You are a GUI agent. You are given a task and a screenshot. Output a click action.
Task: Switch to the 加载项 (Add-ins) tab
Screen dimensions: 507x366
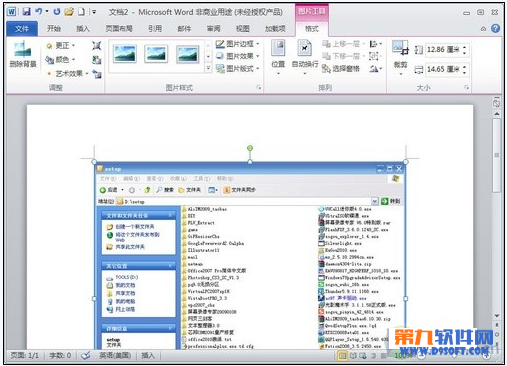(275, 29)
